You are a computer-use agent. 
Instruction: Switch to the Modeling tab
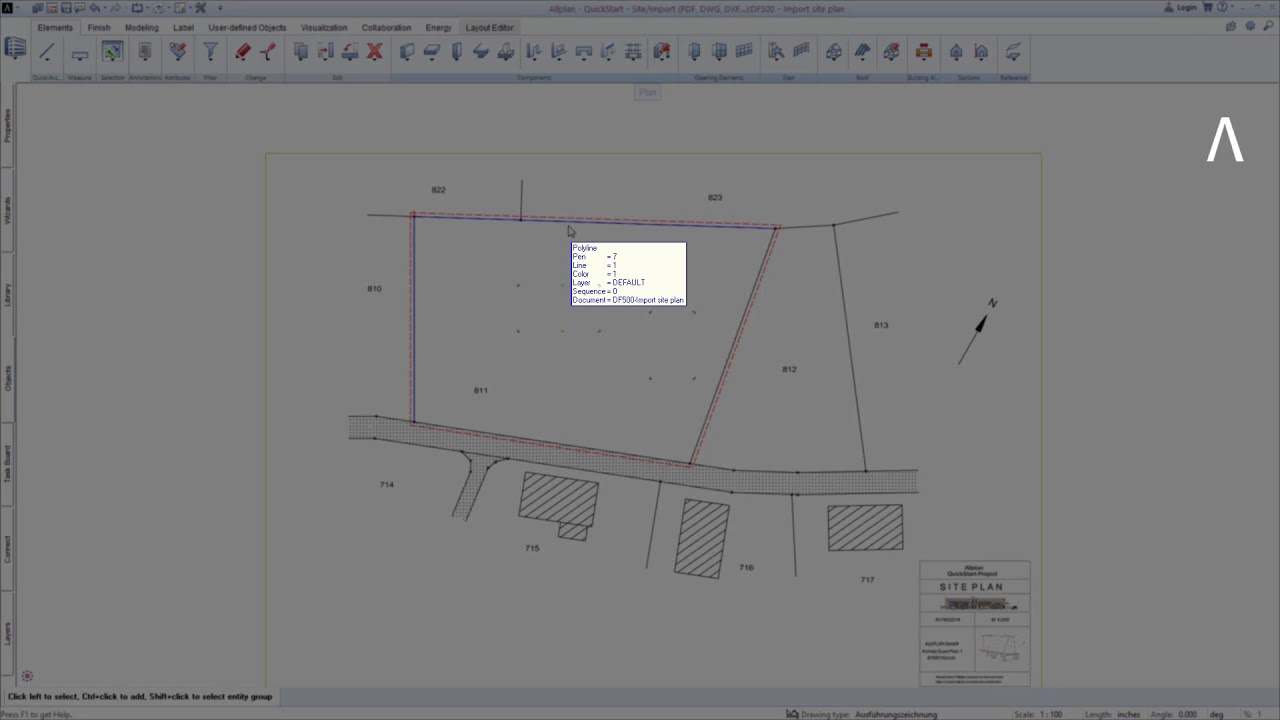pyautogui.click(x=141, y=28)
